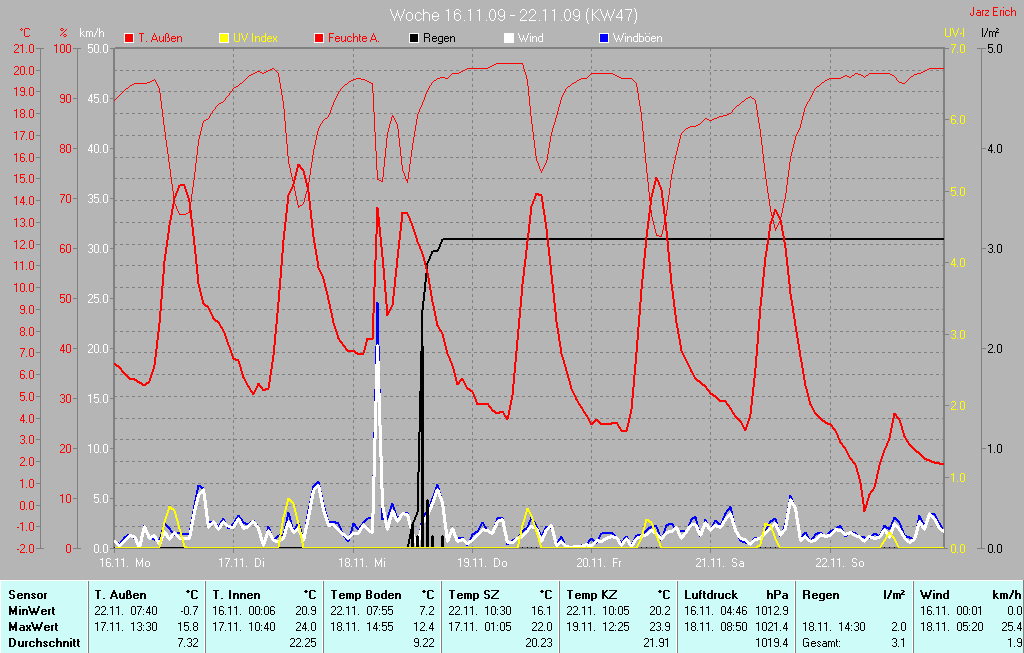1024x653 pixels.
Task: Click the km/h axis unit label
Action: click(x=91, y=33)
